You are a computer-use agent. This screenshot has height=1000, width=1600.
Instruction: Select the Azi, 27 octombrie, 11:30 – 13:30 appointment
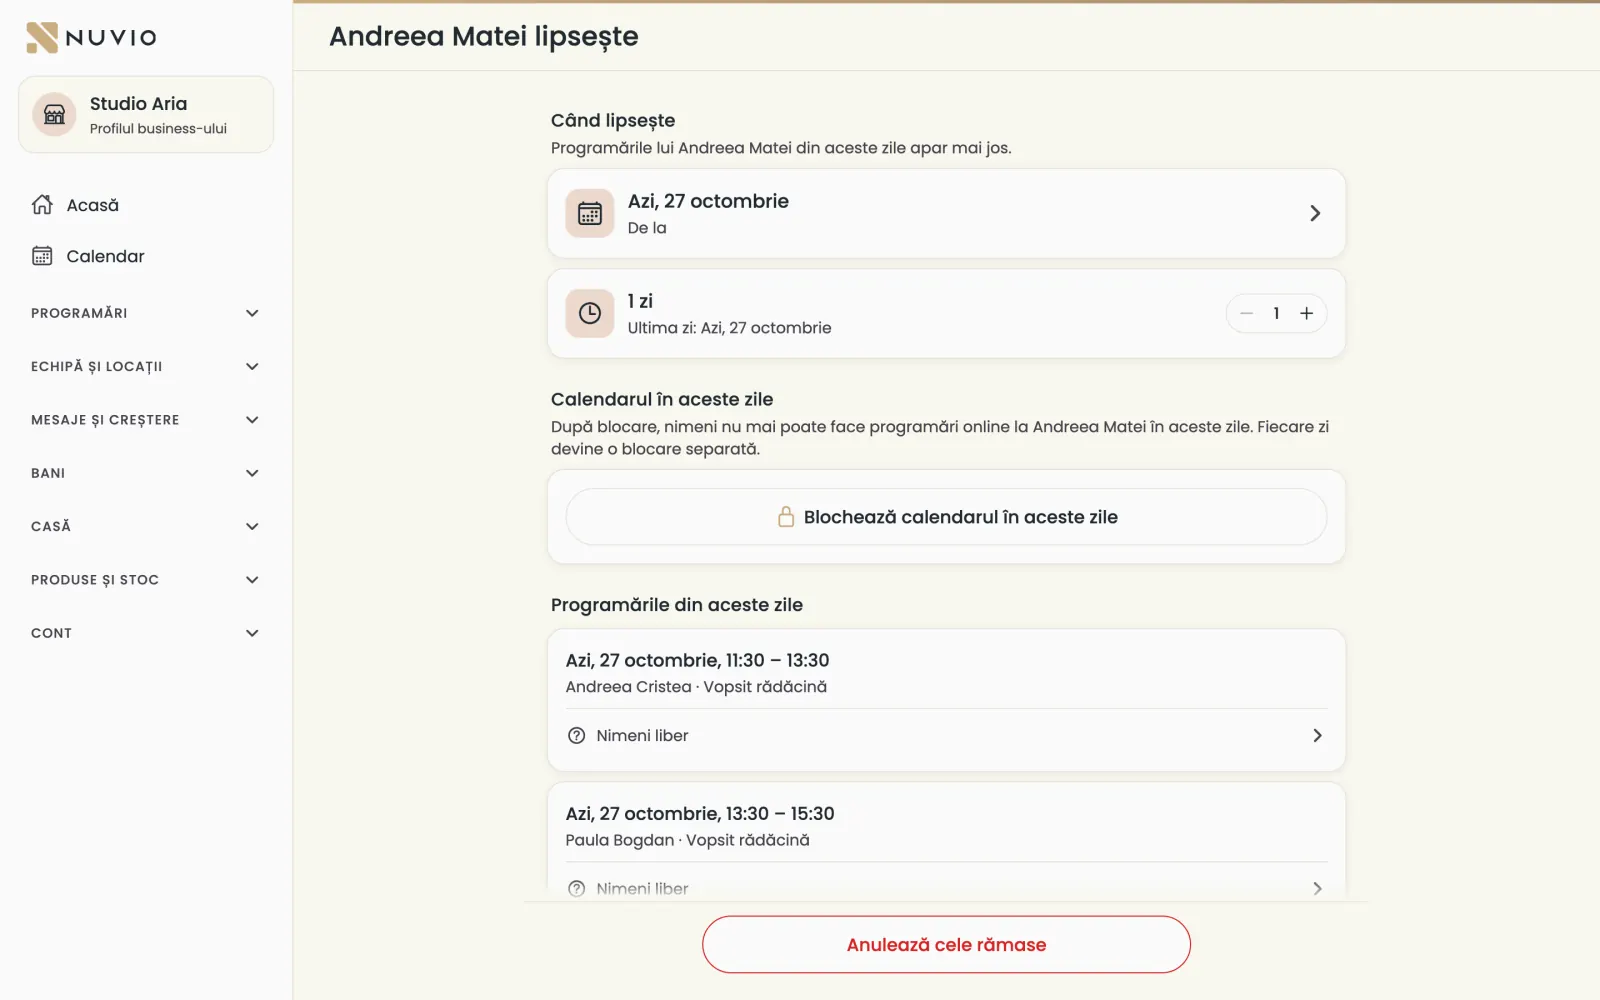pos(946,673)
